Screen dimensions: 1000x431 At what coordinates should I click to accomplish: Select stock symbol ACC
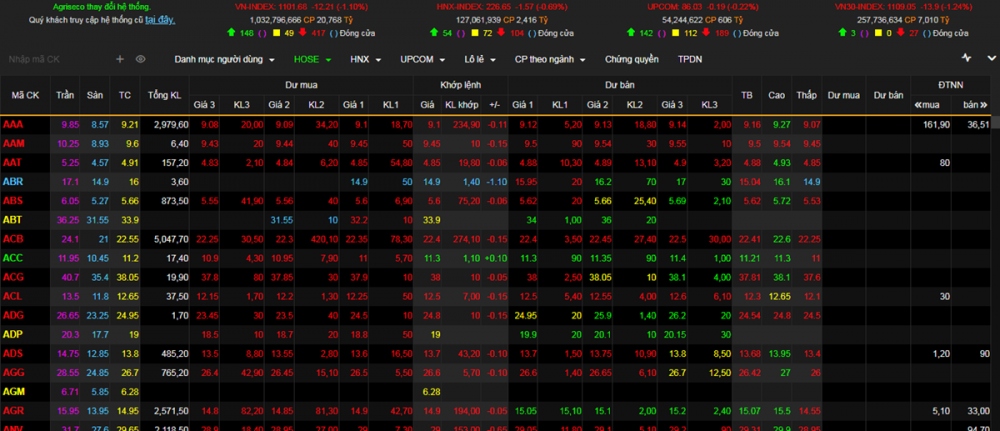point(13,258)
